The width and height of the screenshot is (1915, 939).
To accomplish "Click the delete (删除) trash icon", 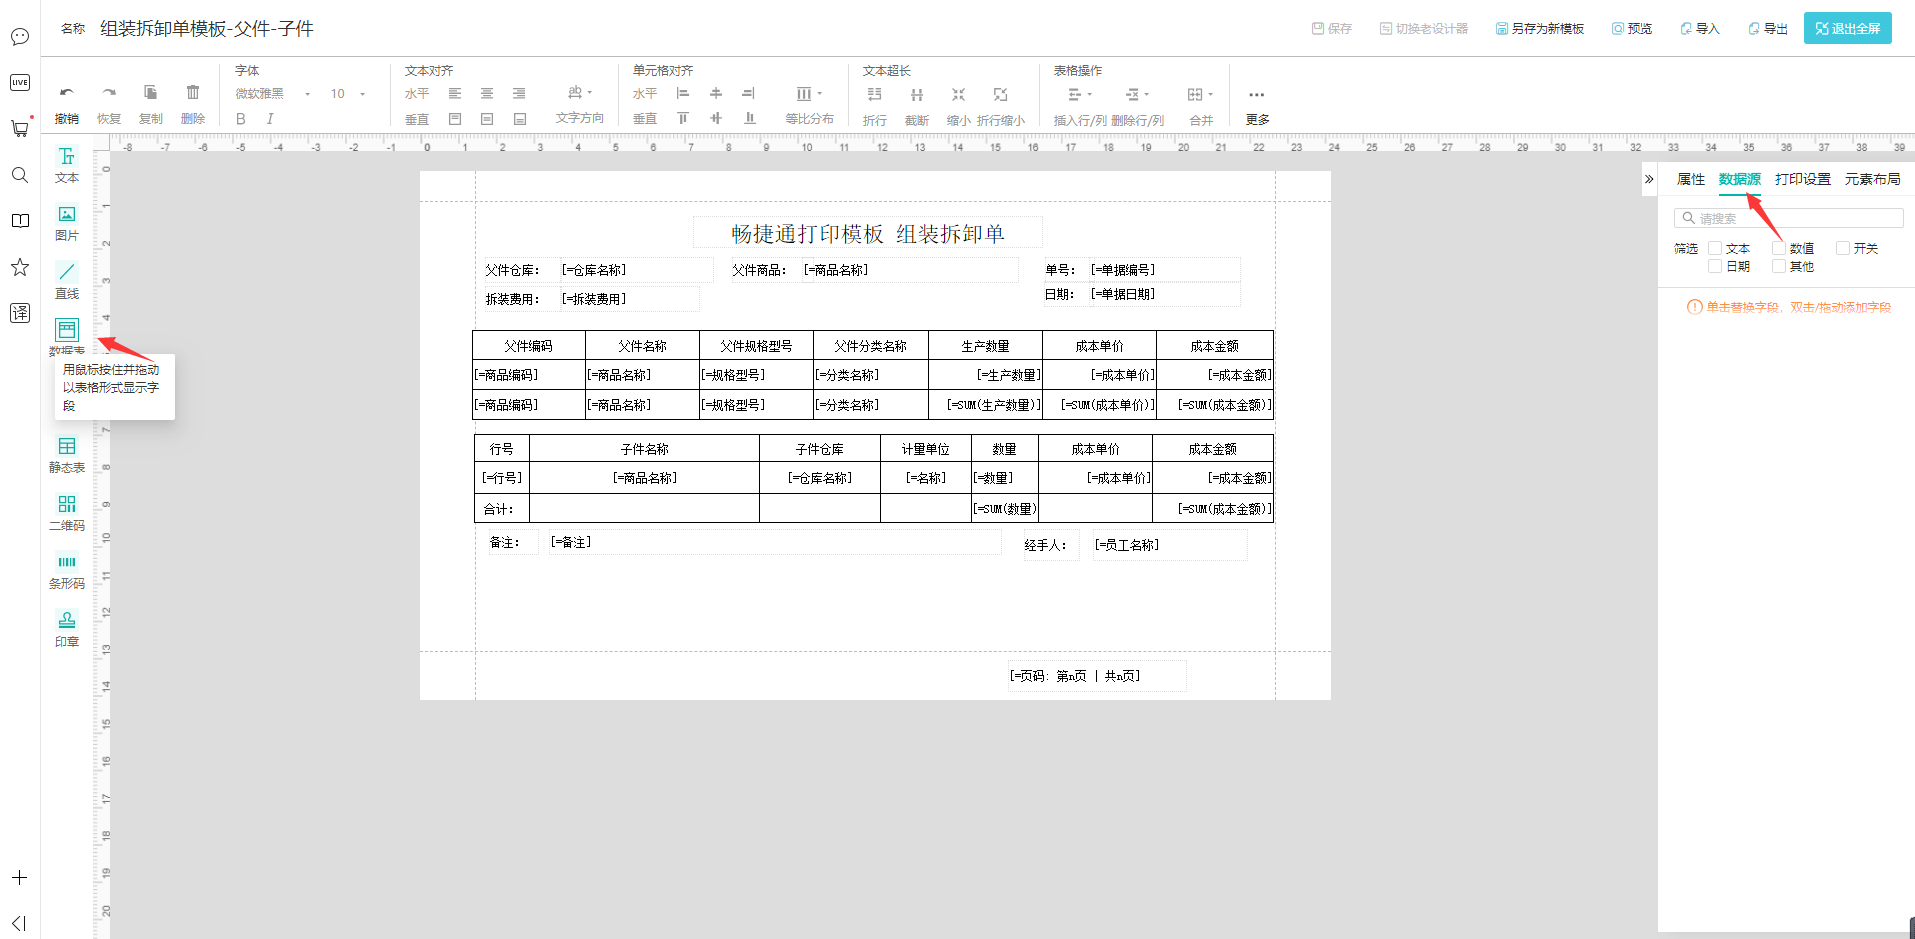I will [193, 93].
